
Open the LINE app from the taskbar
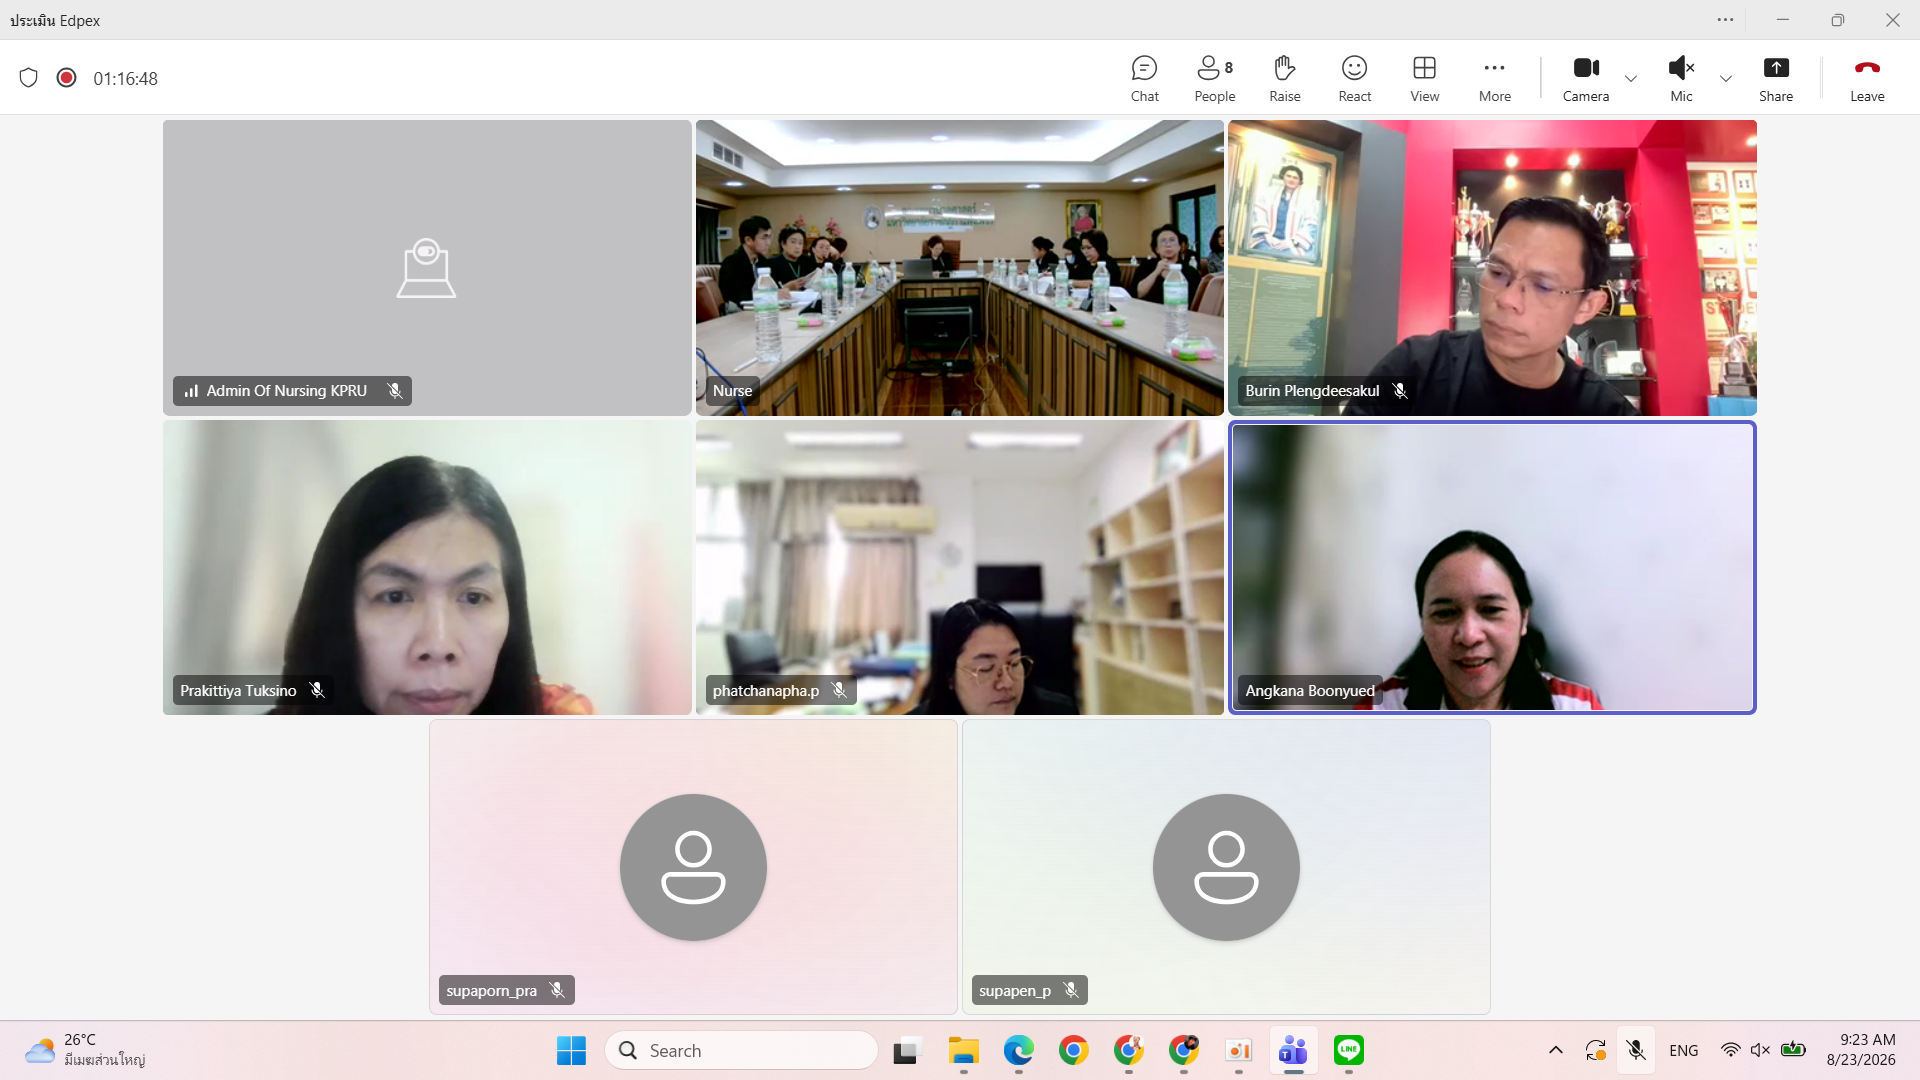(x=1348, y=1051)
